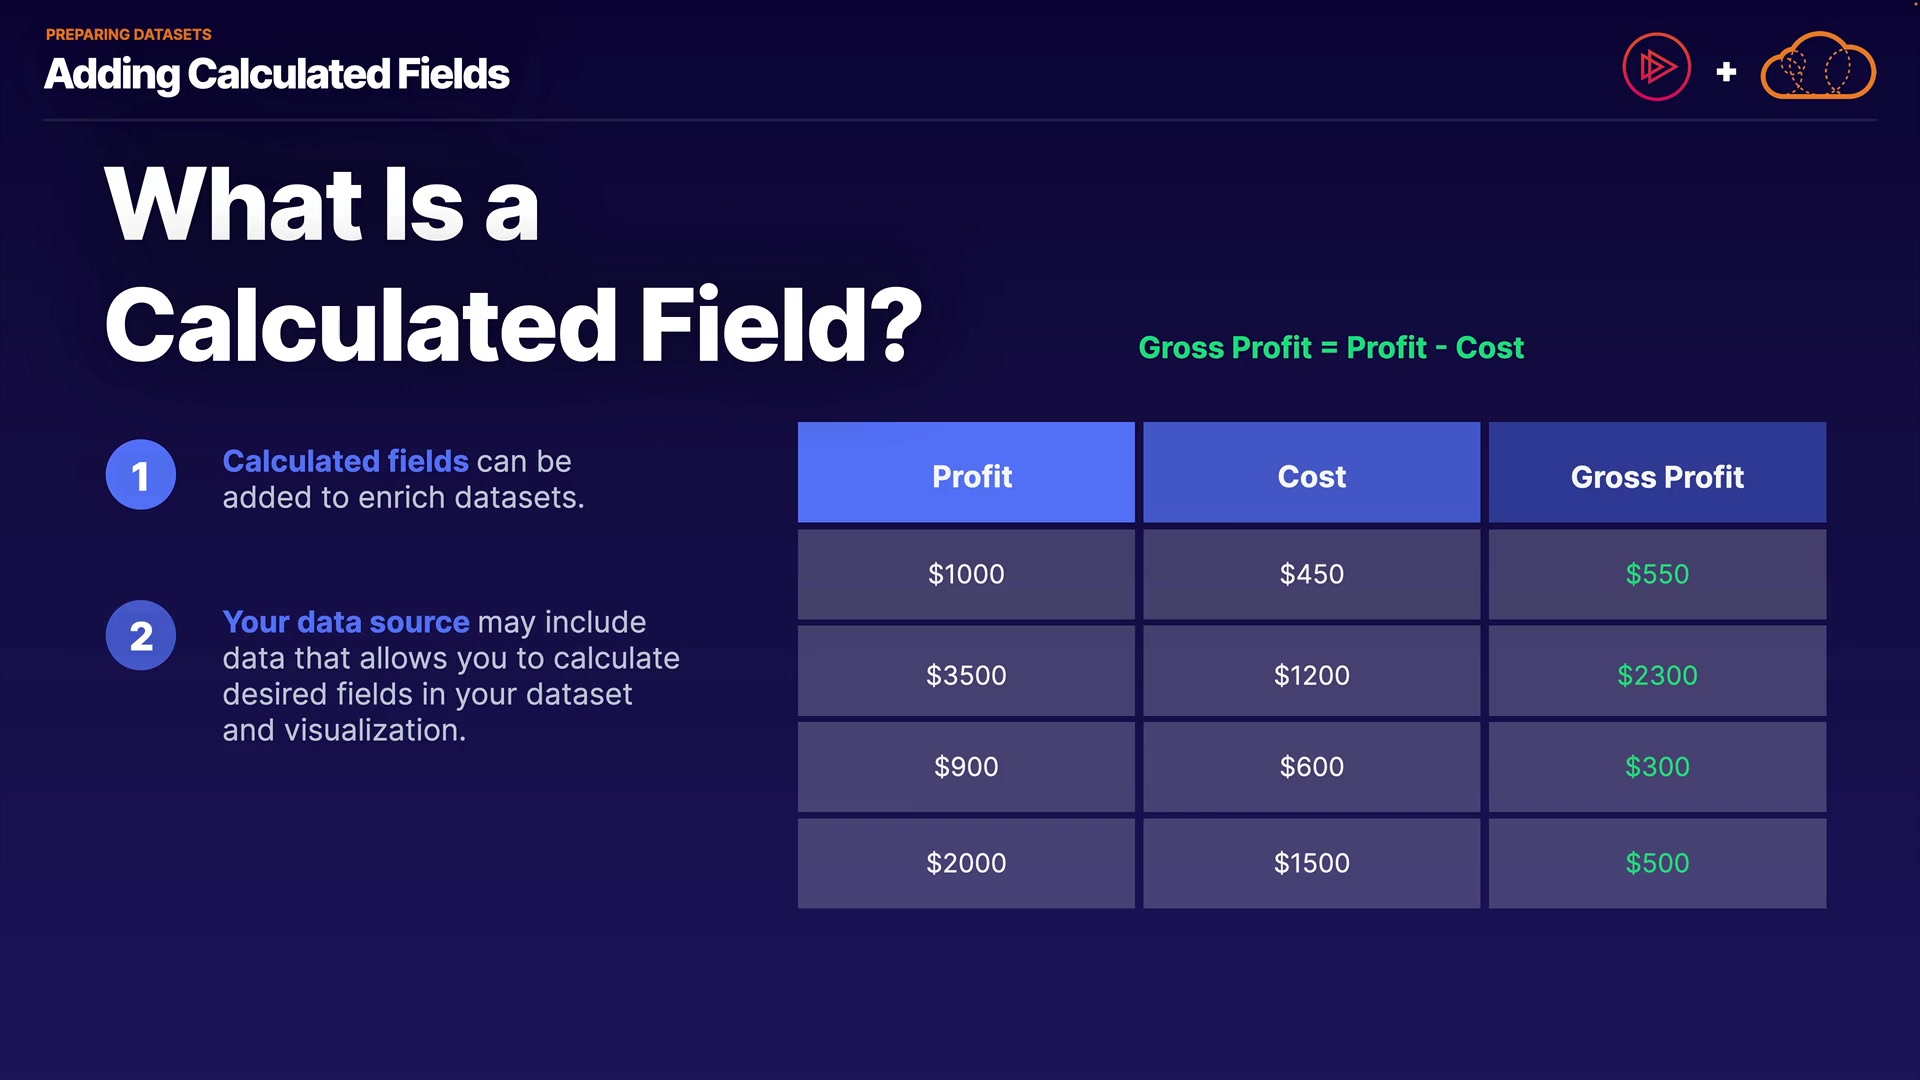Click the orange cloud guru logo
Screen dimensions: 1920x1080
tap(1817, 68)
